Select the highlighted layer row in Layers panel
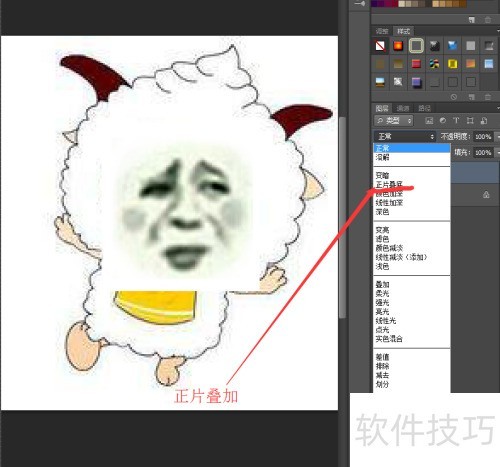 coord(475,172)
